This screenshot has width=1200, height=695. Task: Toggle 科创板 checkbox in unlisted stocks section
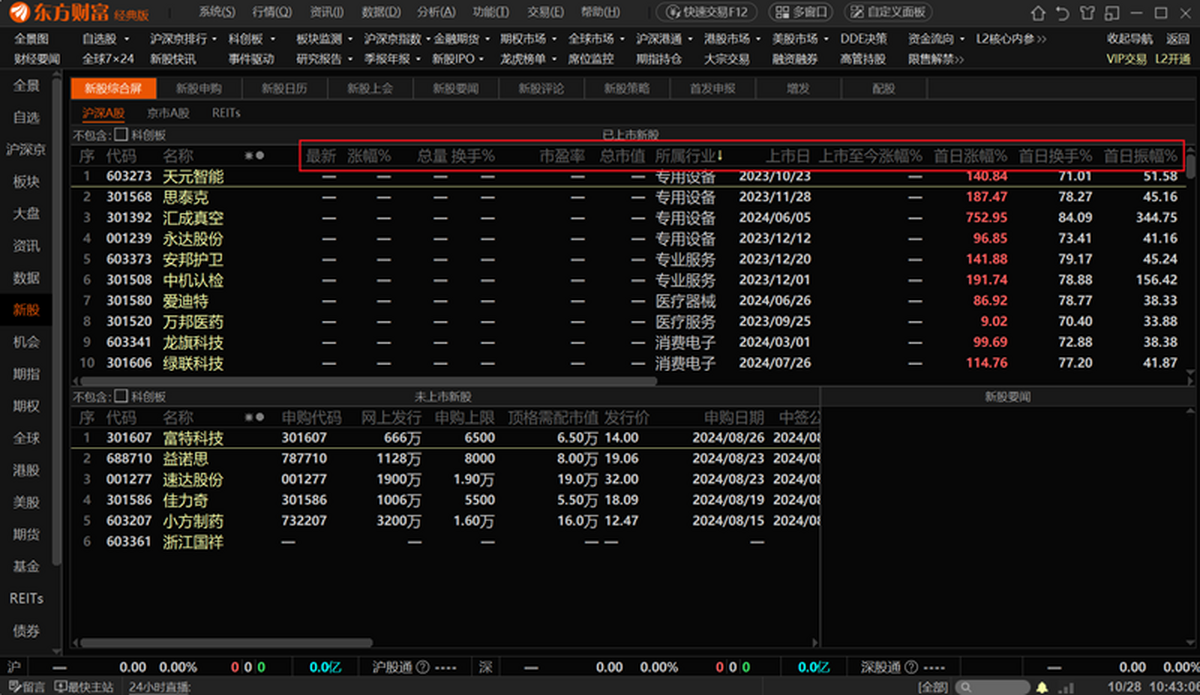coord(121,396)
